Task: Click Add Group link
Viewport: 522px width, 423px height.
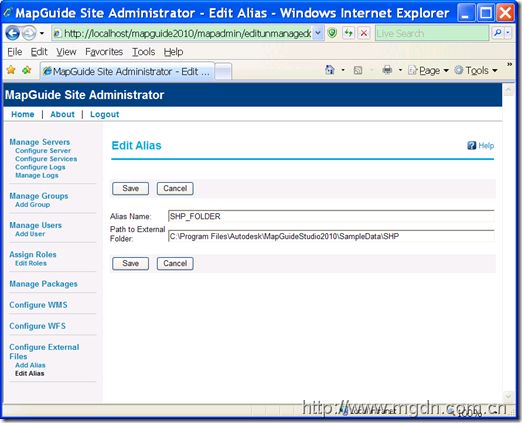Action: click(33, 205)
